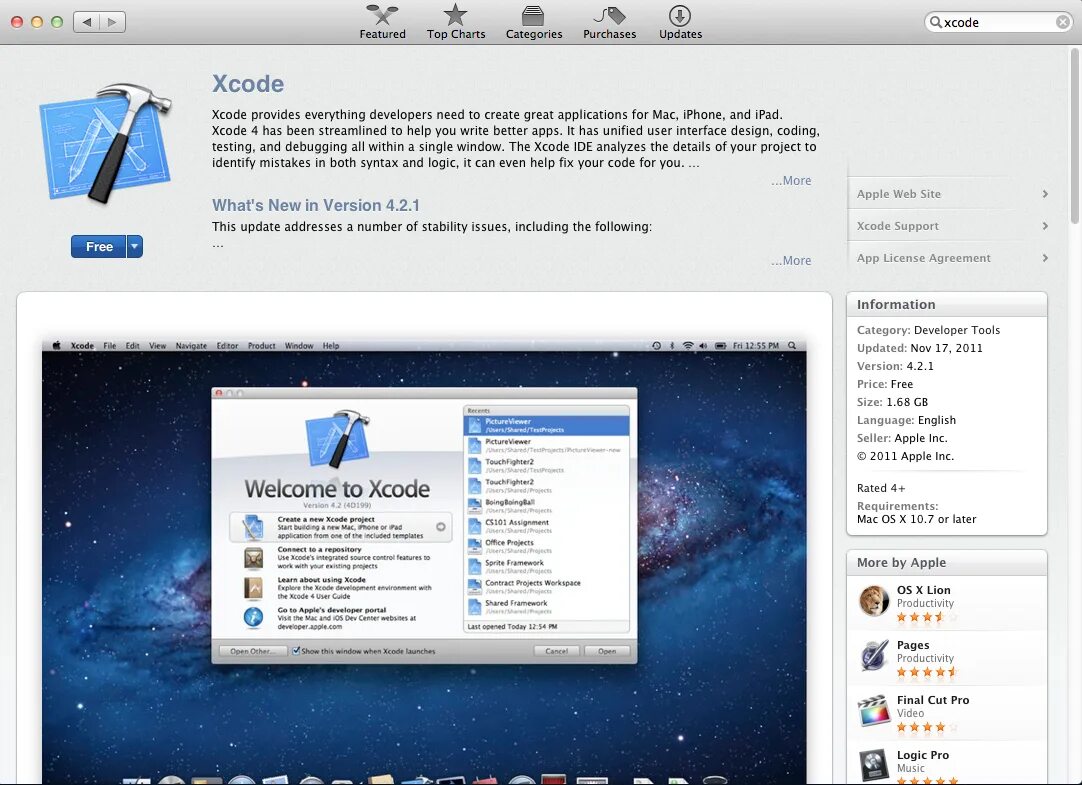Screen dimensions: 1082x785
Task: Click Product menu in the screenshot's menu bar
Action: [262, 346]
